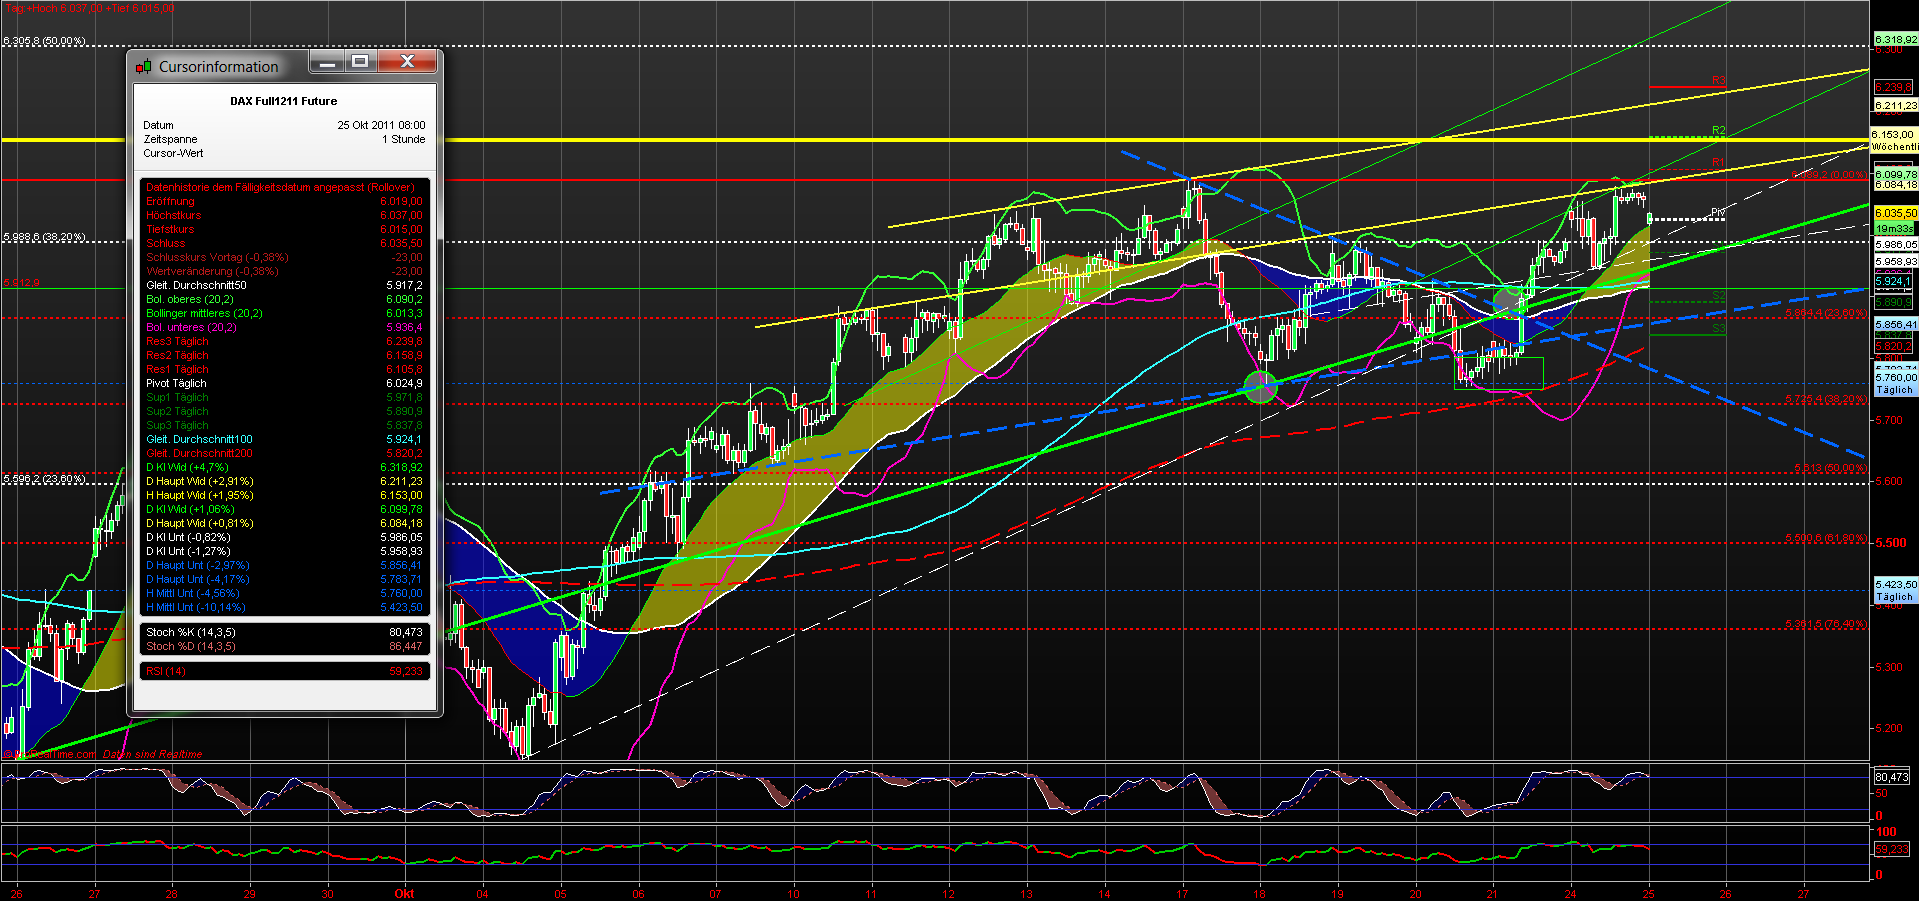This screenshot has width=1919, height=901.
Task: Click the Okt label on the time axis
Action: (x=404, y=893)
